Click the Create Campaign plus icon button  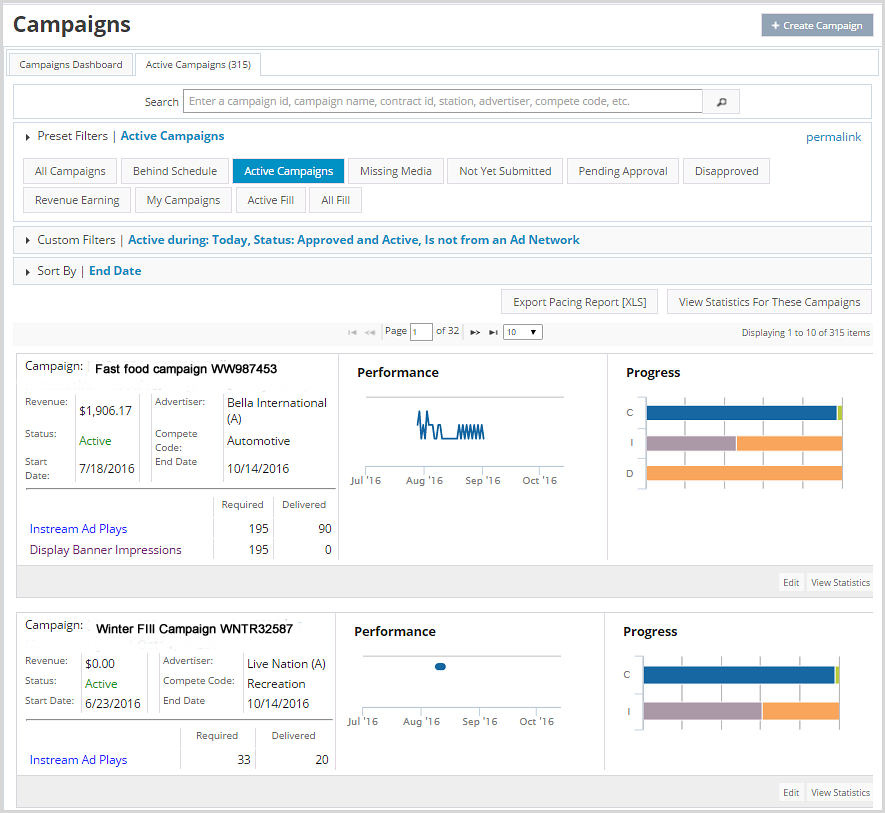[x=816, y=25]
